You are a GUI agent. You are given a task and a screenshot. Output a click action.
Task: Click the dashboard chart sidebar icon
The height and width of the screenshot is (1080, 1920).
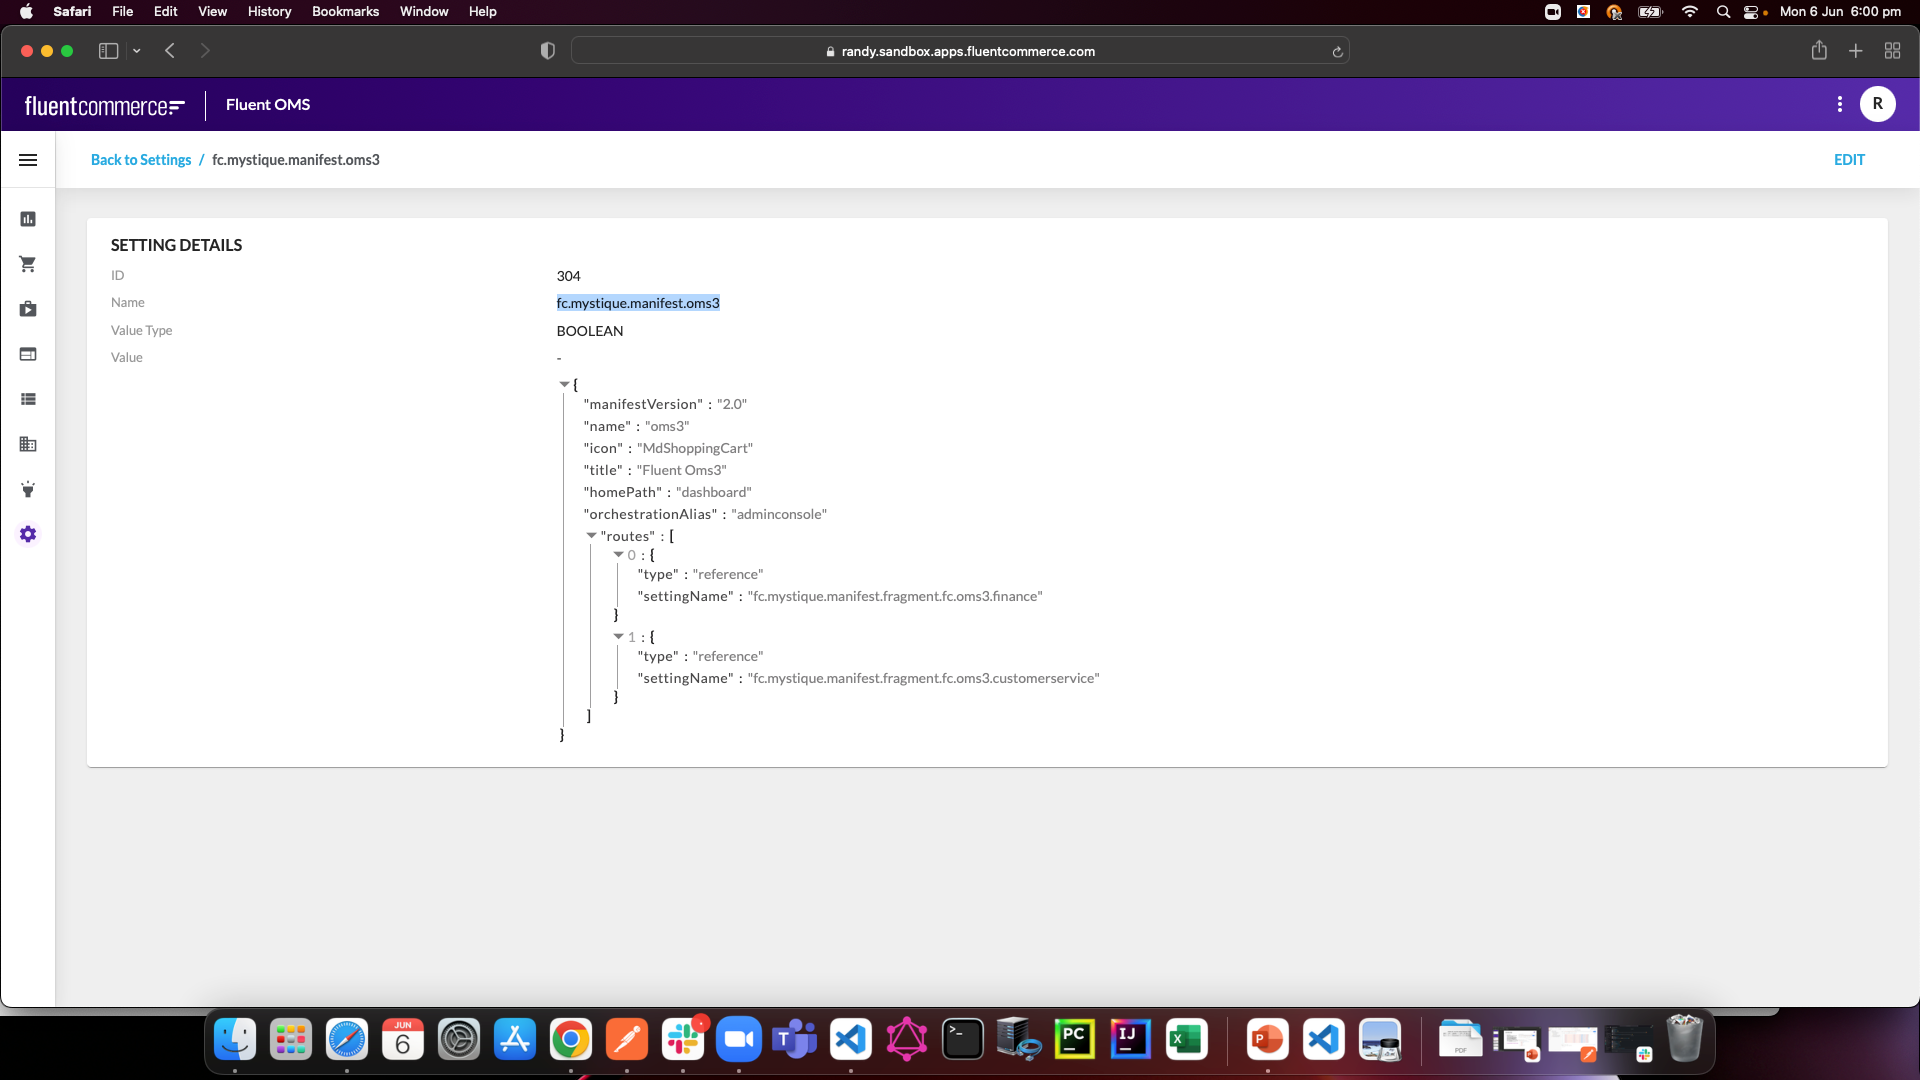(x=28, y=219)
